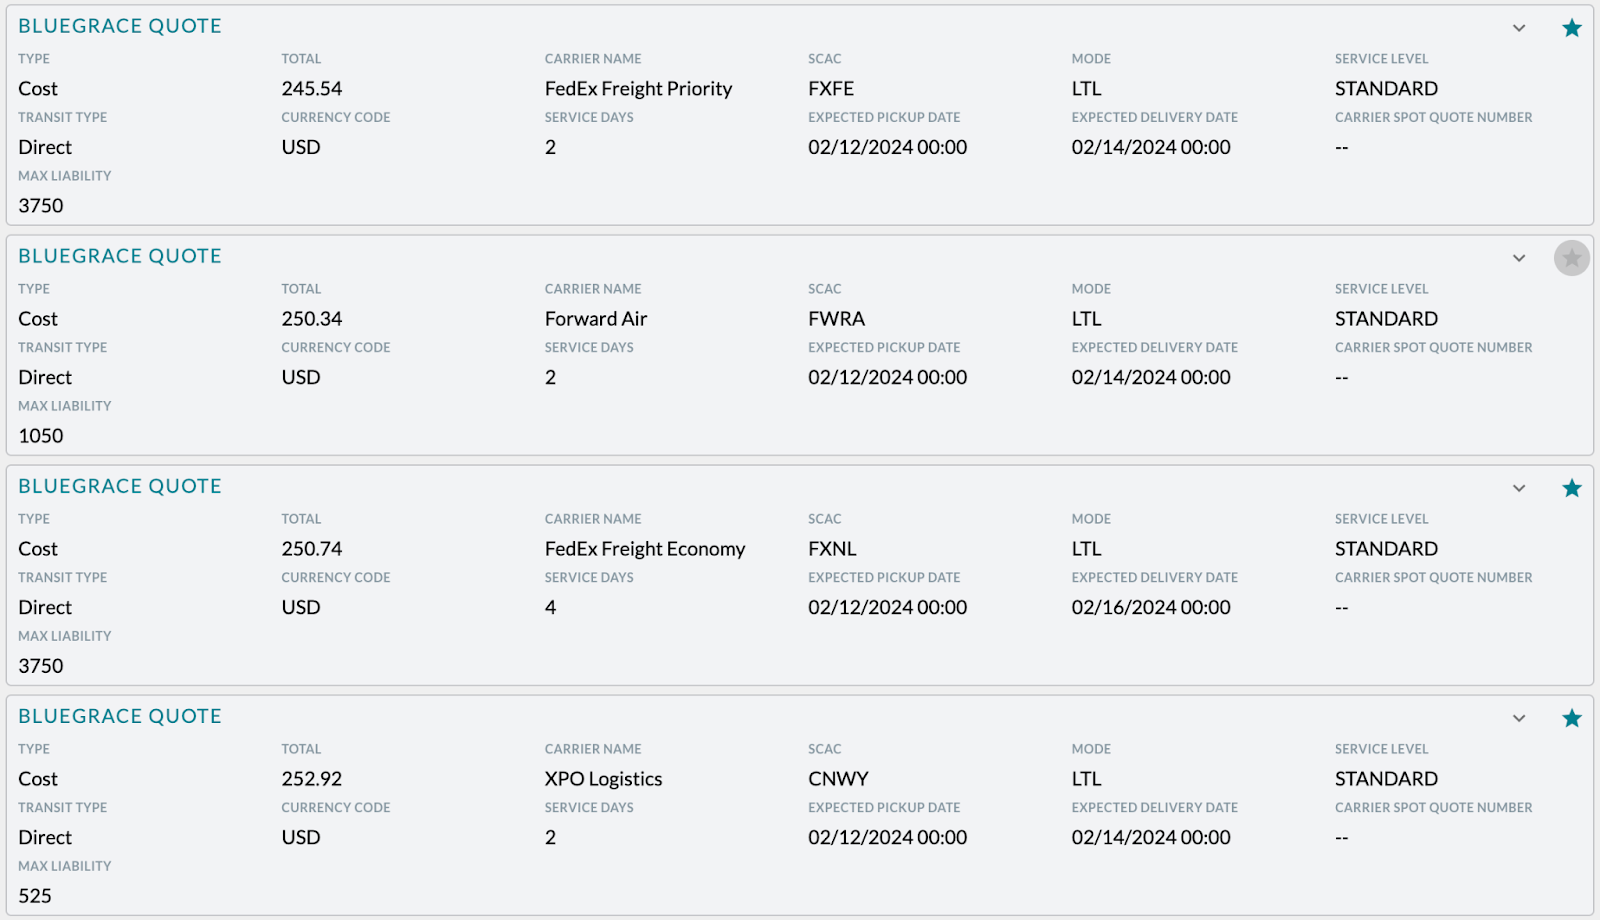1600x920 pixels.
Task: Click max liability 3750 in FedEx Economy quote
Action: [41, 666]
